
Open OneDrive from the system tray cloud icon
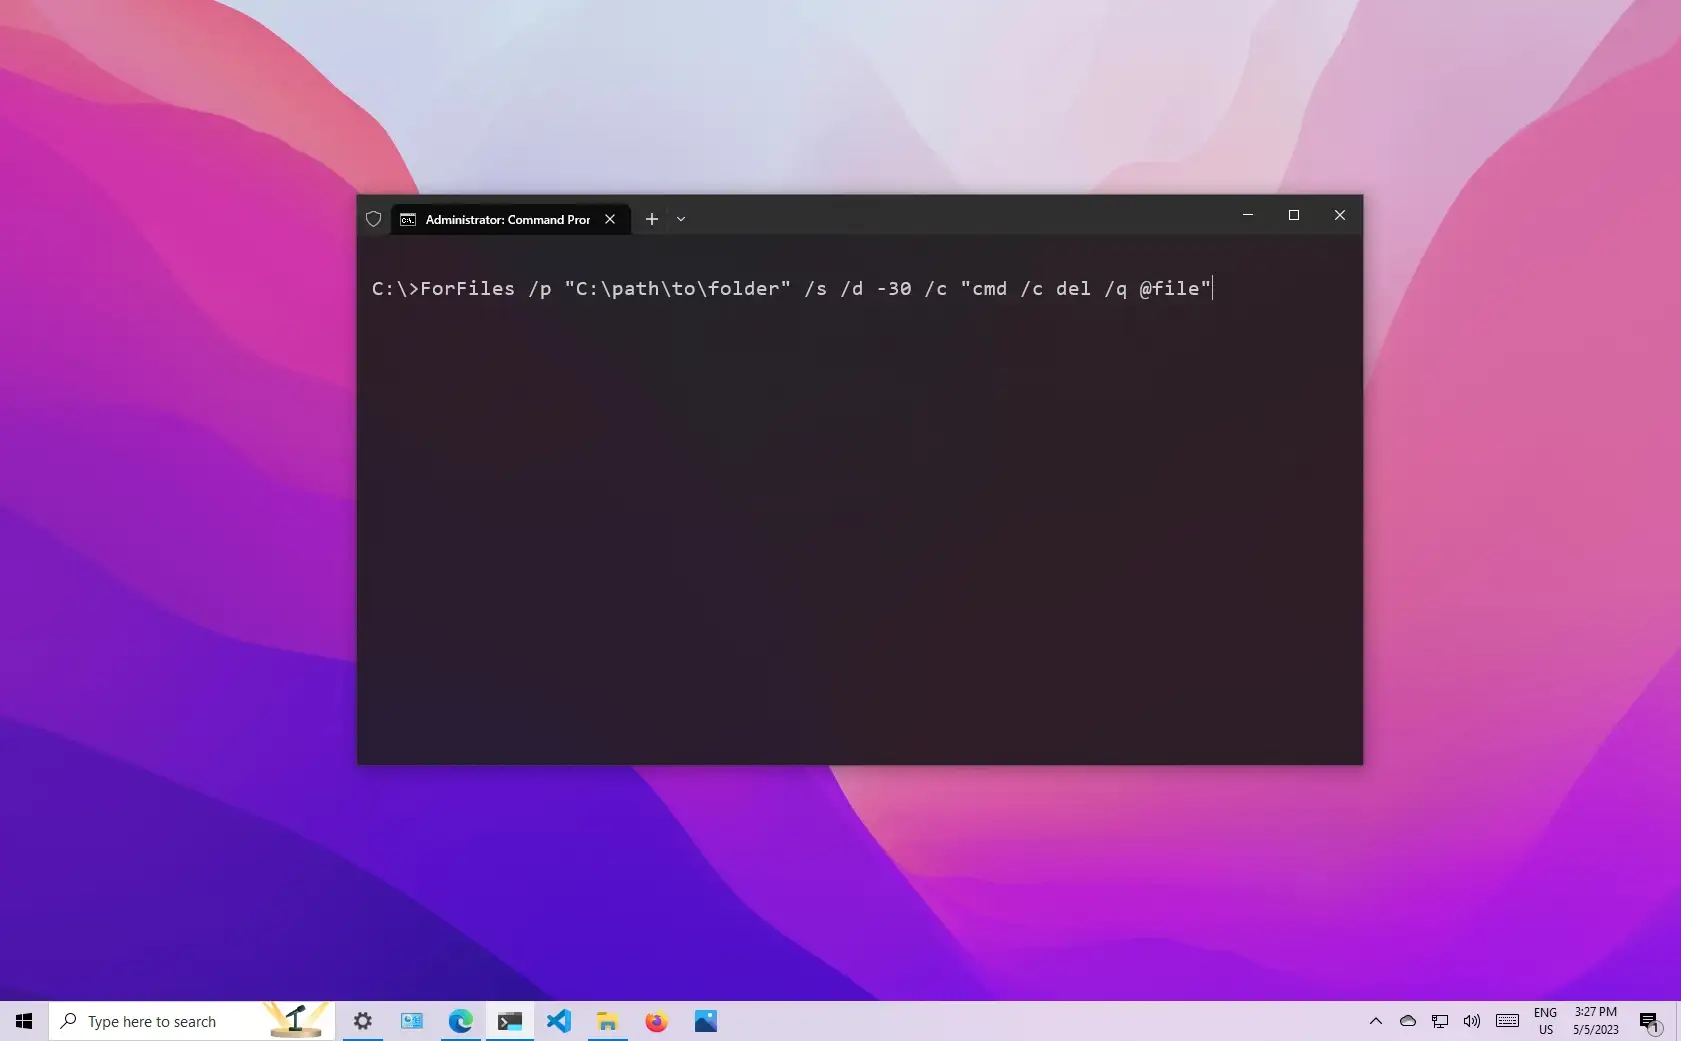1409,1021
